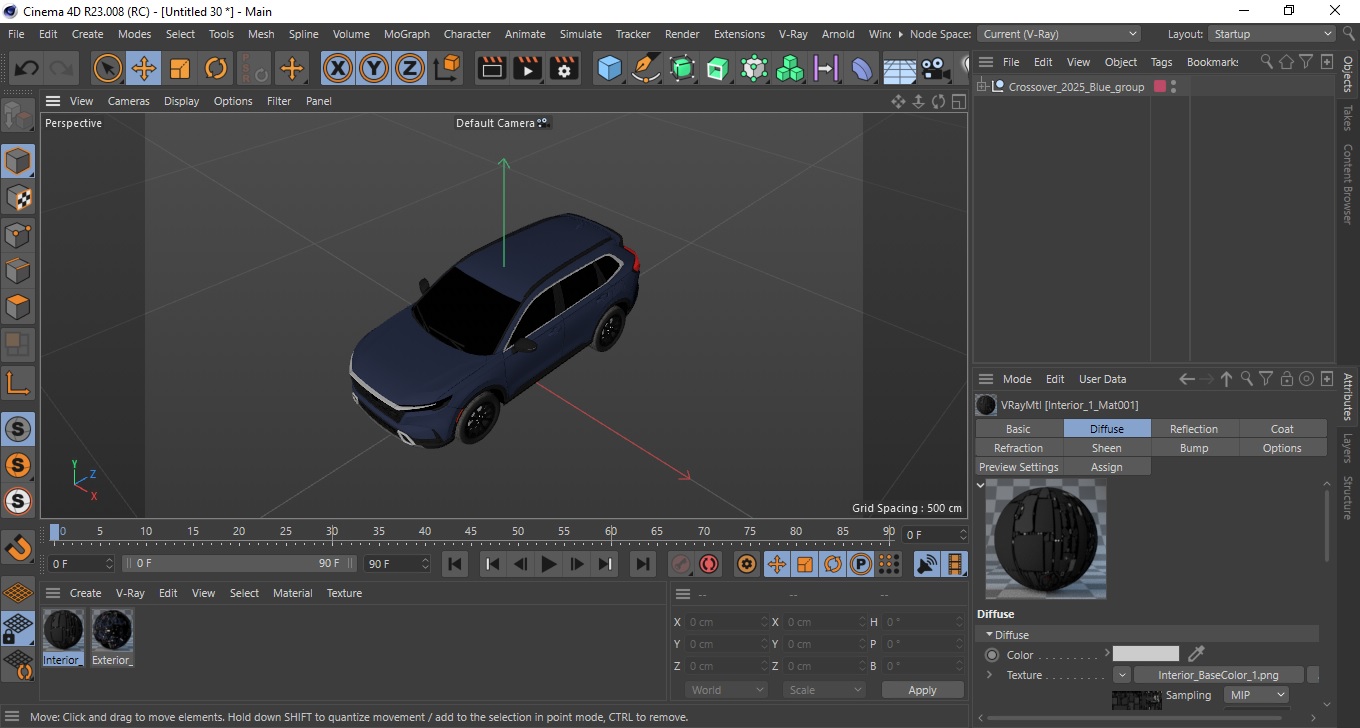Screen dimensions: 1360x728
Task: Render to Picture Viewer
Action: [x=528, y=69]
